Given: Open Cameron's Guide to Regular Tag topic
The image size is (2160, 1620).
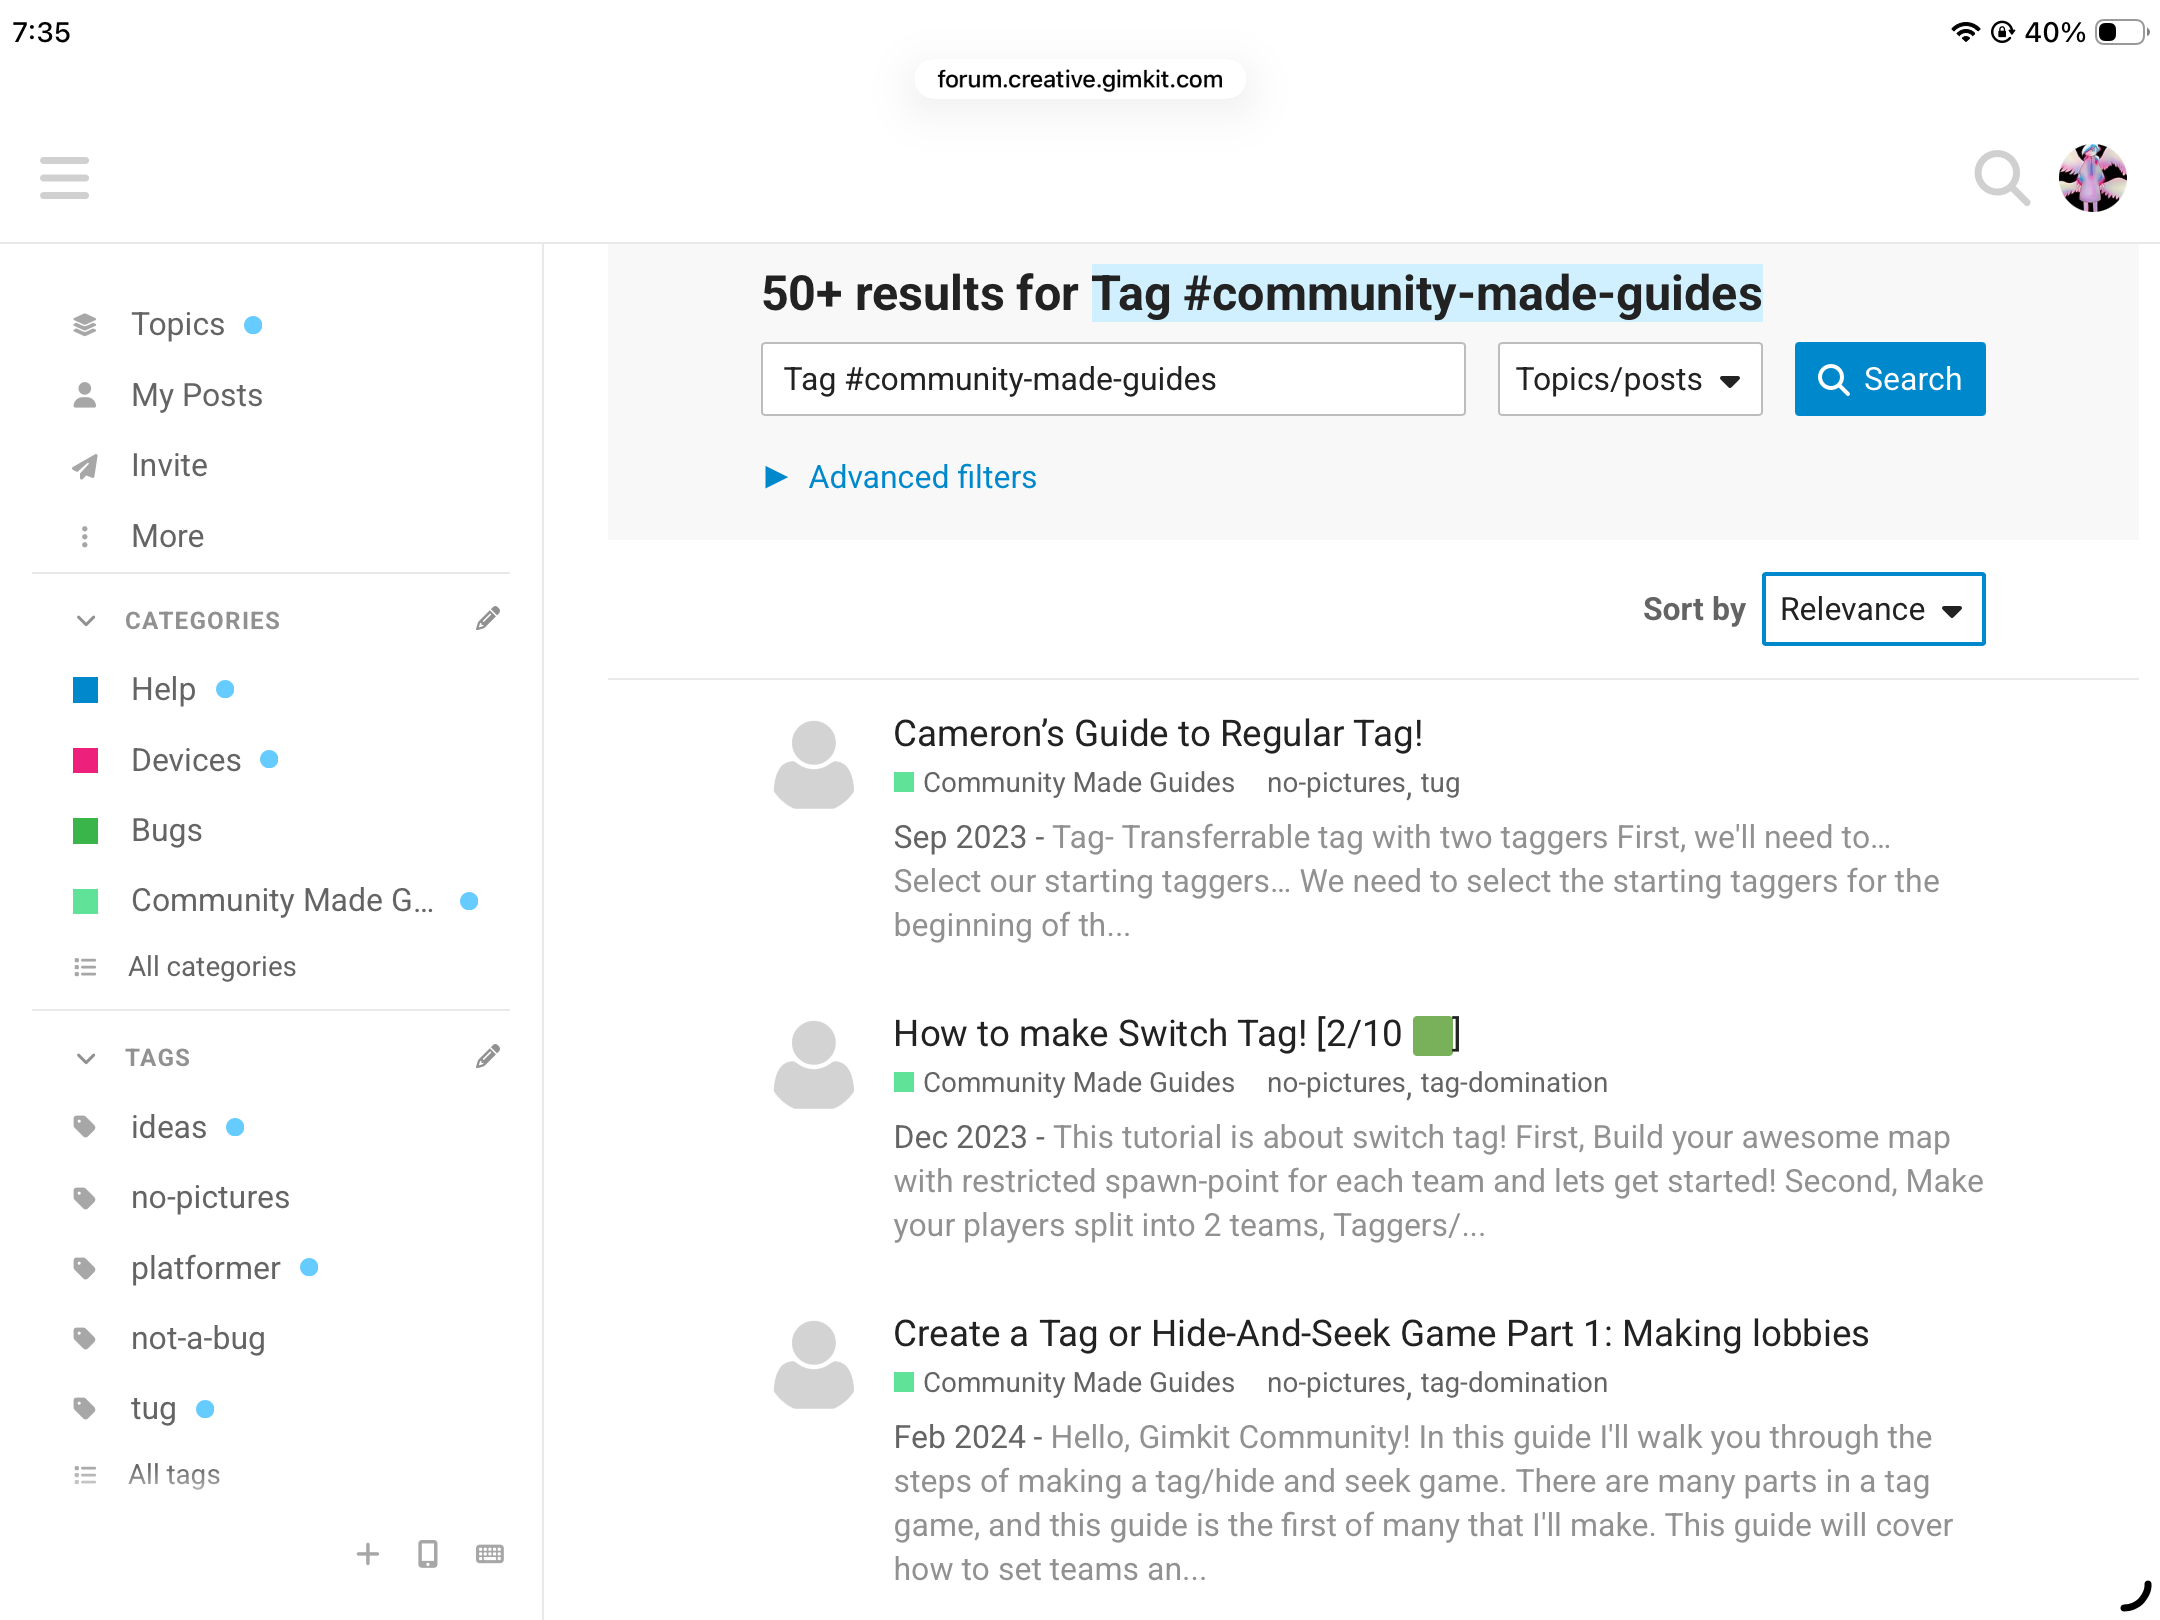Looking at the screenshot, I should 1157,733.
